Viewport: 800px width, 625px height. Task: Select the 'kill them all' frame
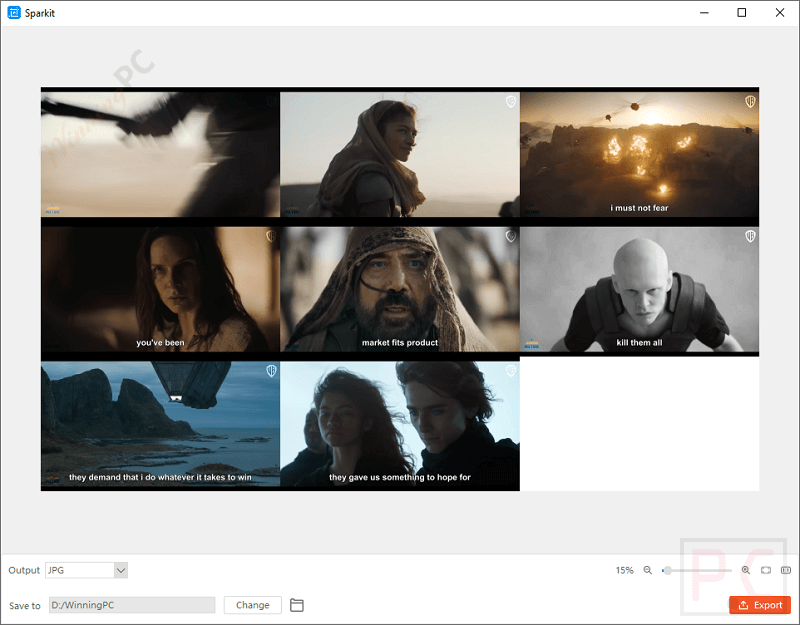[x=639, y=289]
